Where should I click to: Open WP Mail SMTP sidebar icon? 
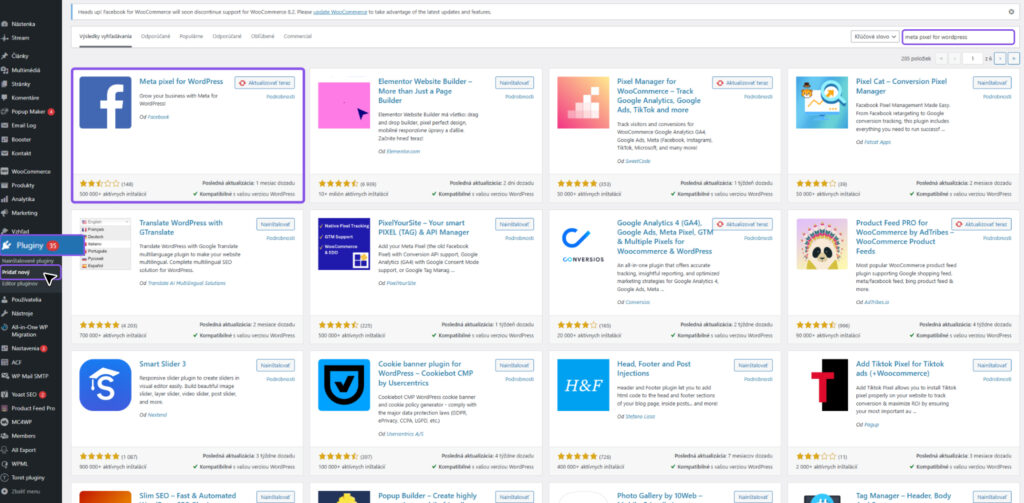tap(5, 376)
